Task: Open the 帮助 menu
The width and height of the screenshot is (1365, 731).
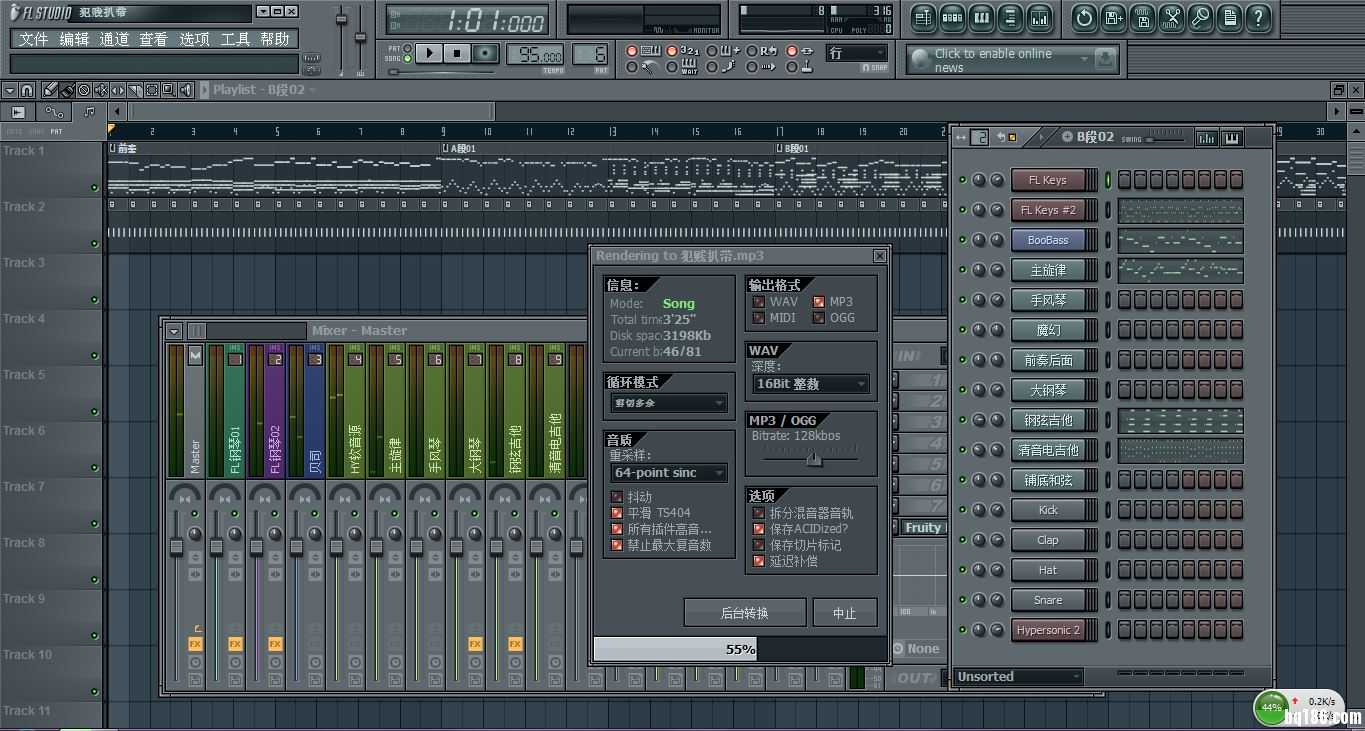Action: (x=275, y=39)
